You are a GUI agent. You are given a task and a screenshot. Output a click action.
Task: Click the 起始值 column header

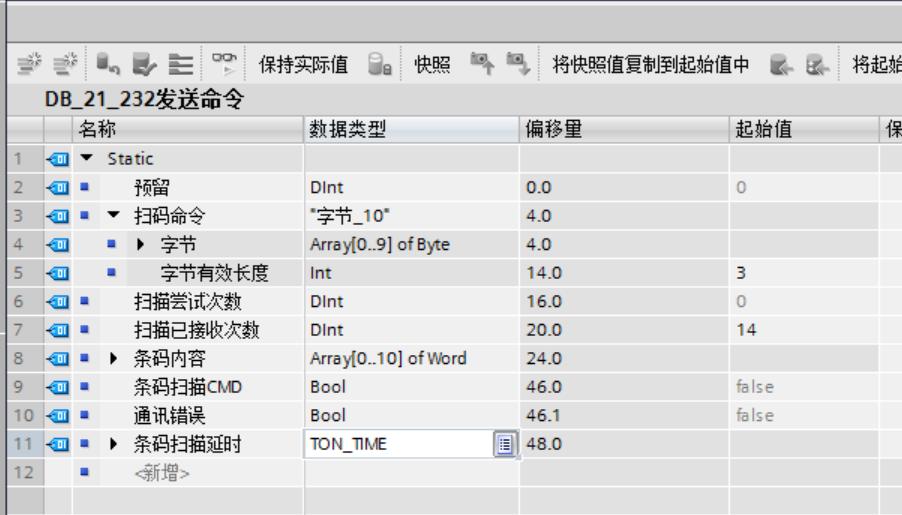803,129
